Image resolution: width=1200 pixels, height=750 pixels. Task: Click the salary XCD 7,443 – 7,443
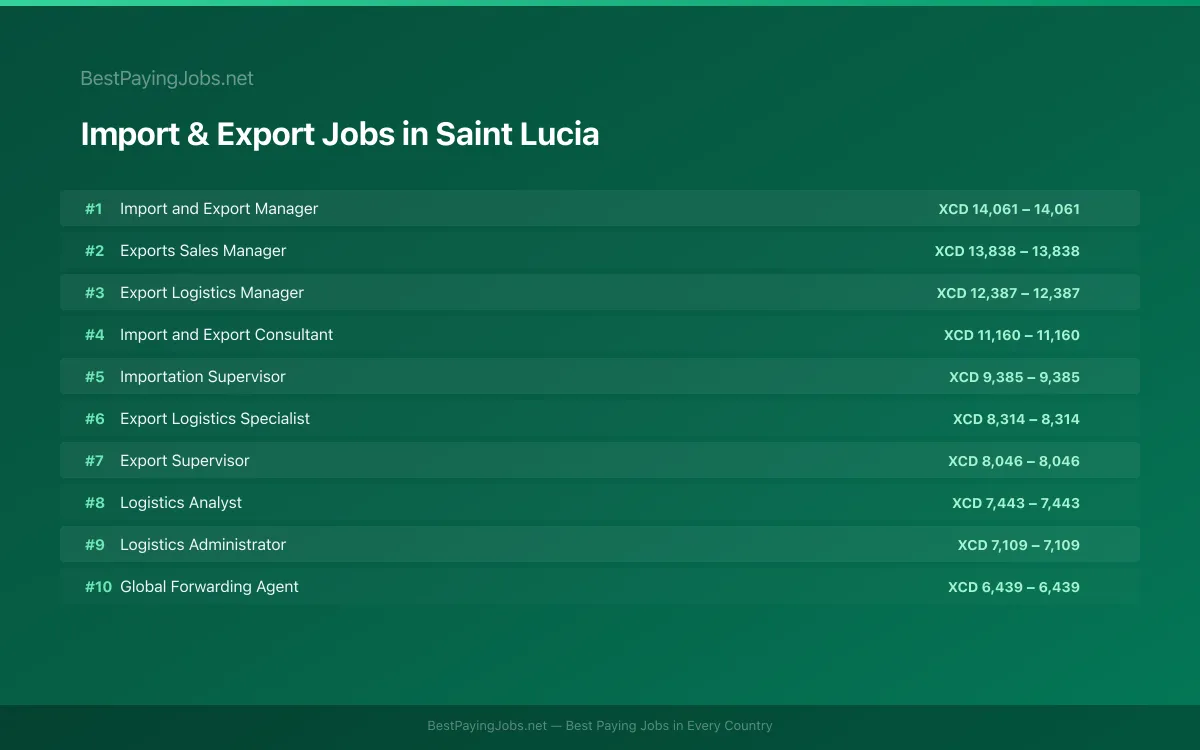point(1016,503)
